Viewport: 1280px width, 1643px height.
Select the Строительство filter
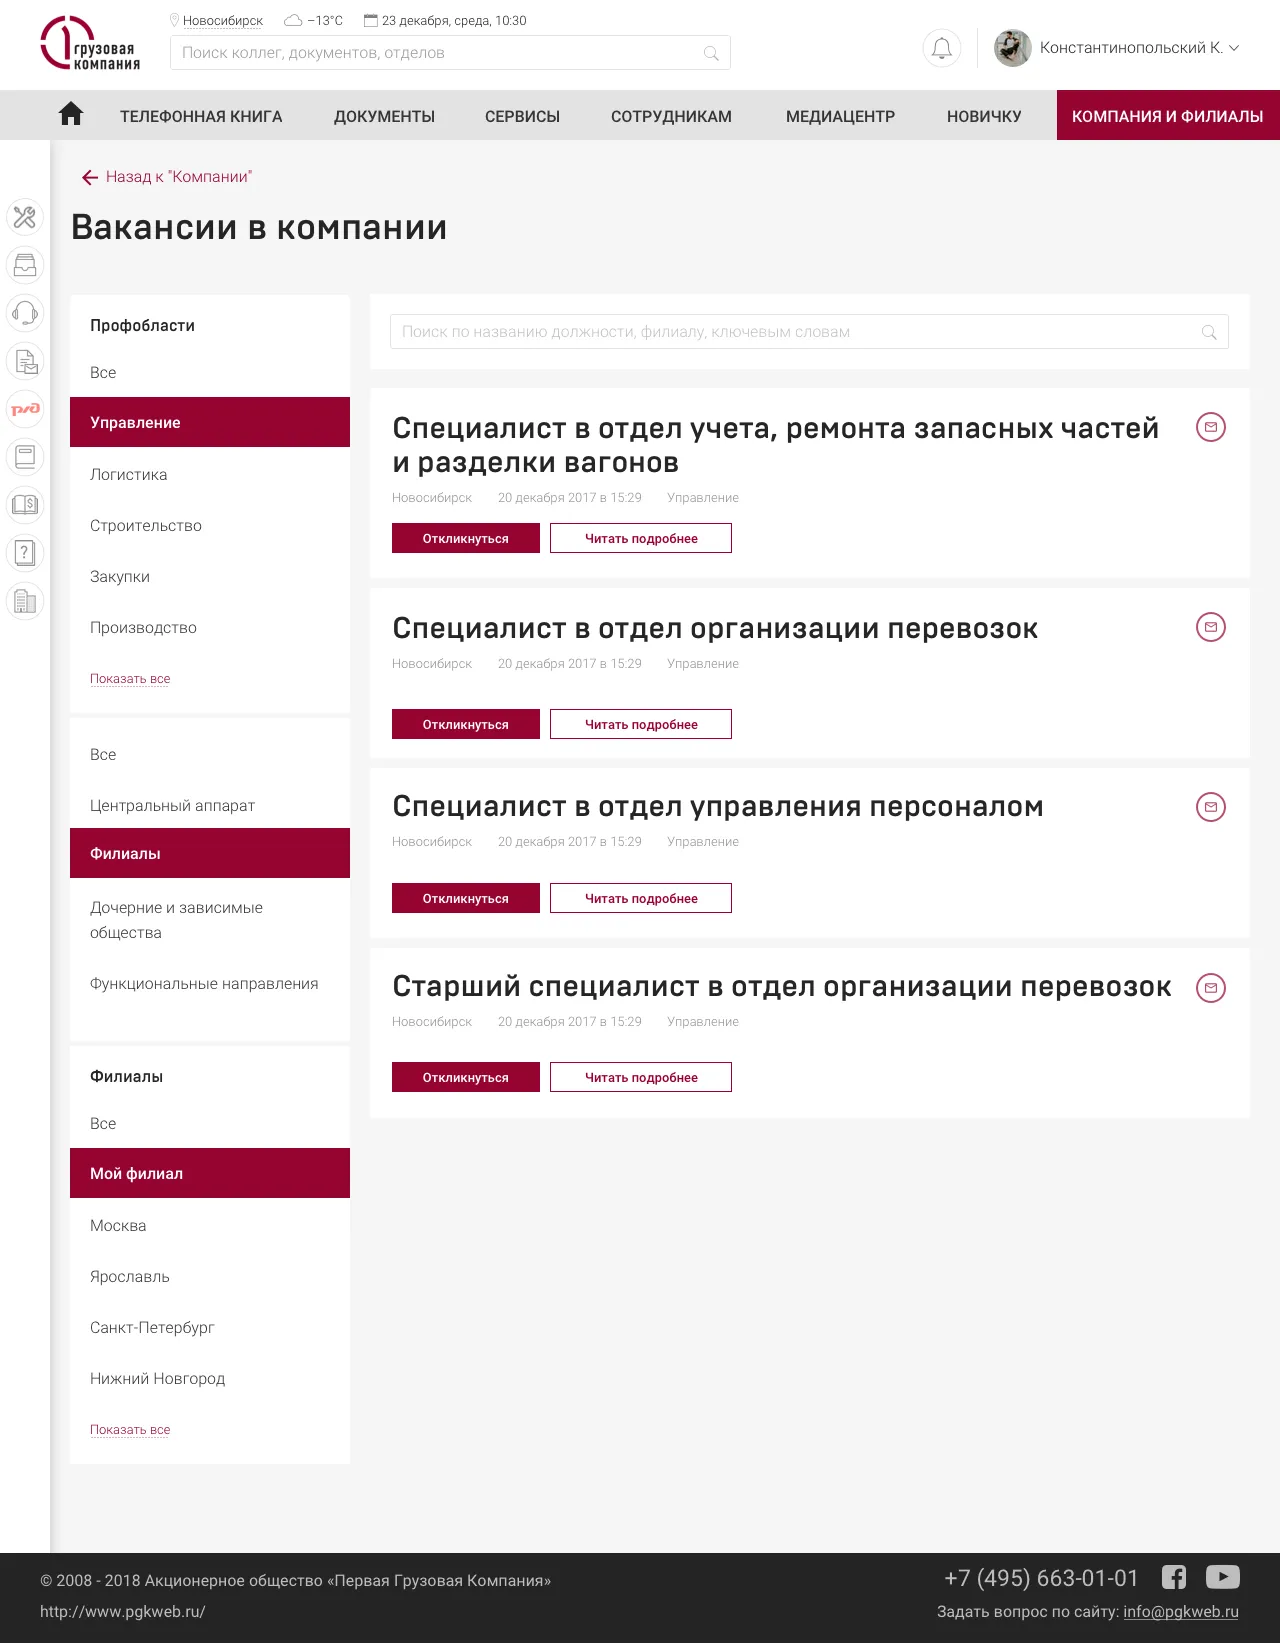click(146, 525)
